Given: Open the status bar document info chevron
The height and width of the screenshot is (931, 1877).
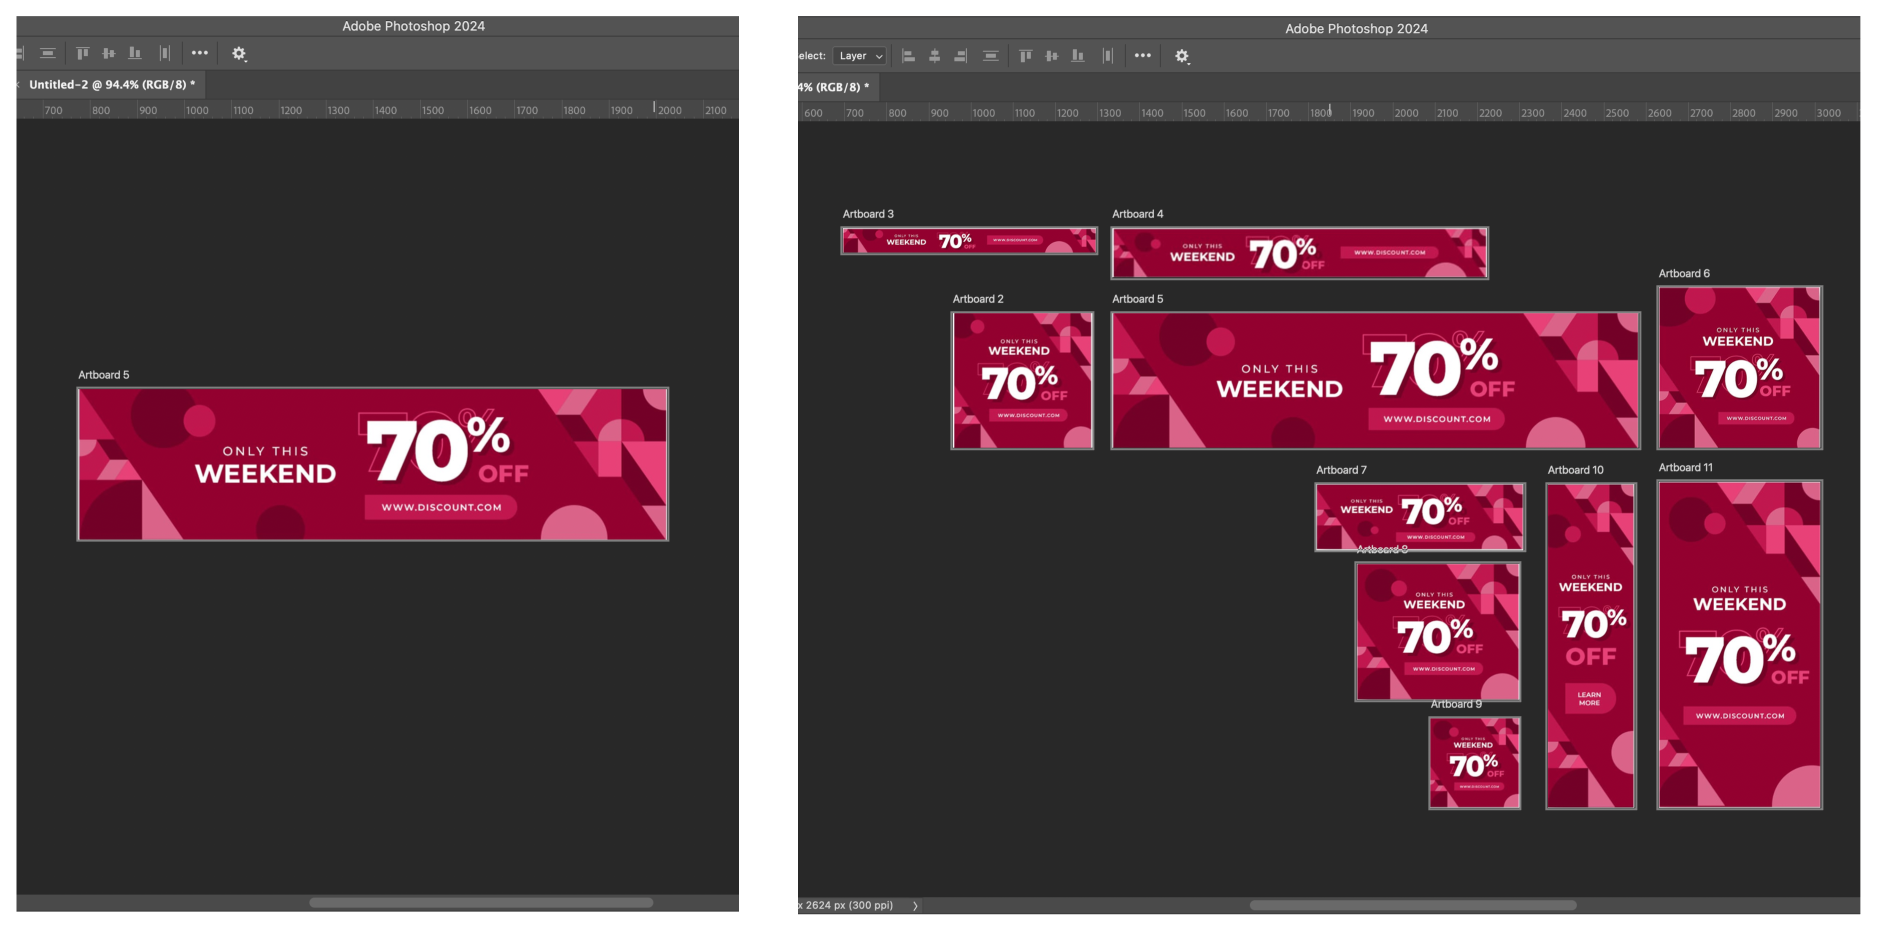Looking at the screenshot, I should point(914,905).
